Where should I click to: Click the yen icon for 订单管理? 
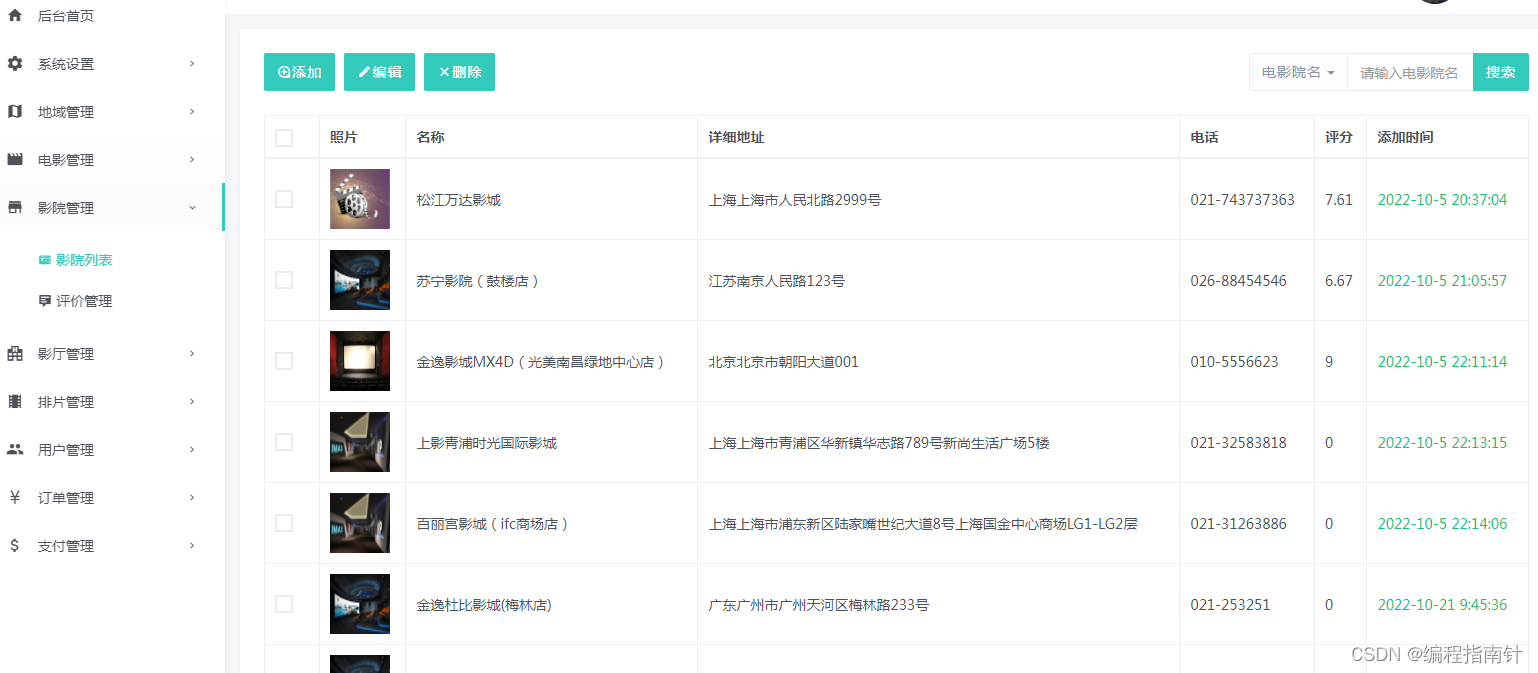(15, 498)
